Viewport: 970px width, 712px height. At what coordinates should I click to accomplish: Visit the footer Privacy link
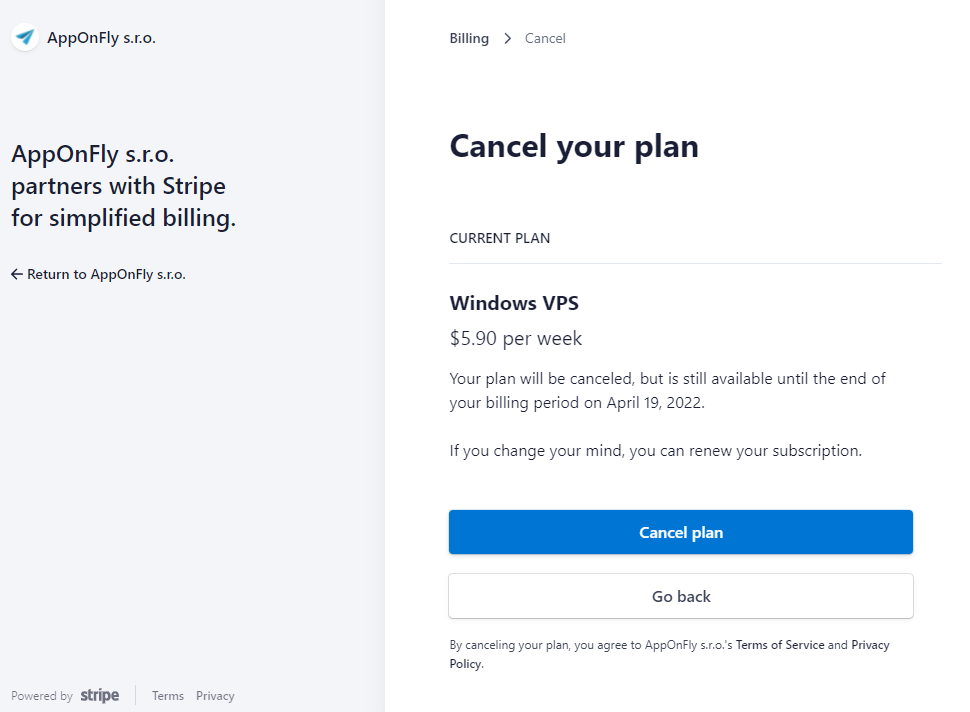(215, 696)
